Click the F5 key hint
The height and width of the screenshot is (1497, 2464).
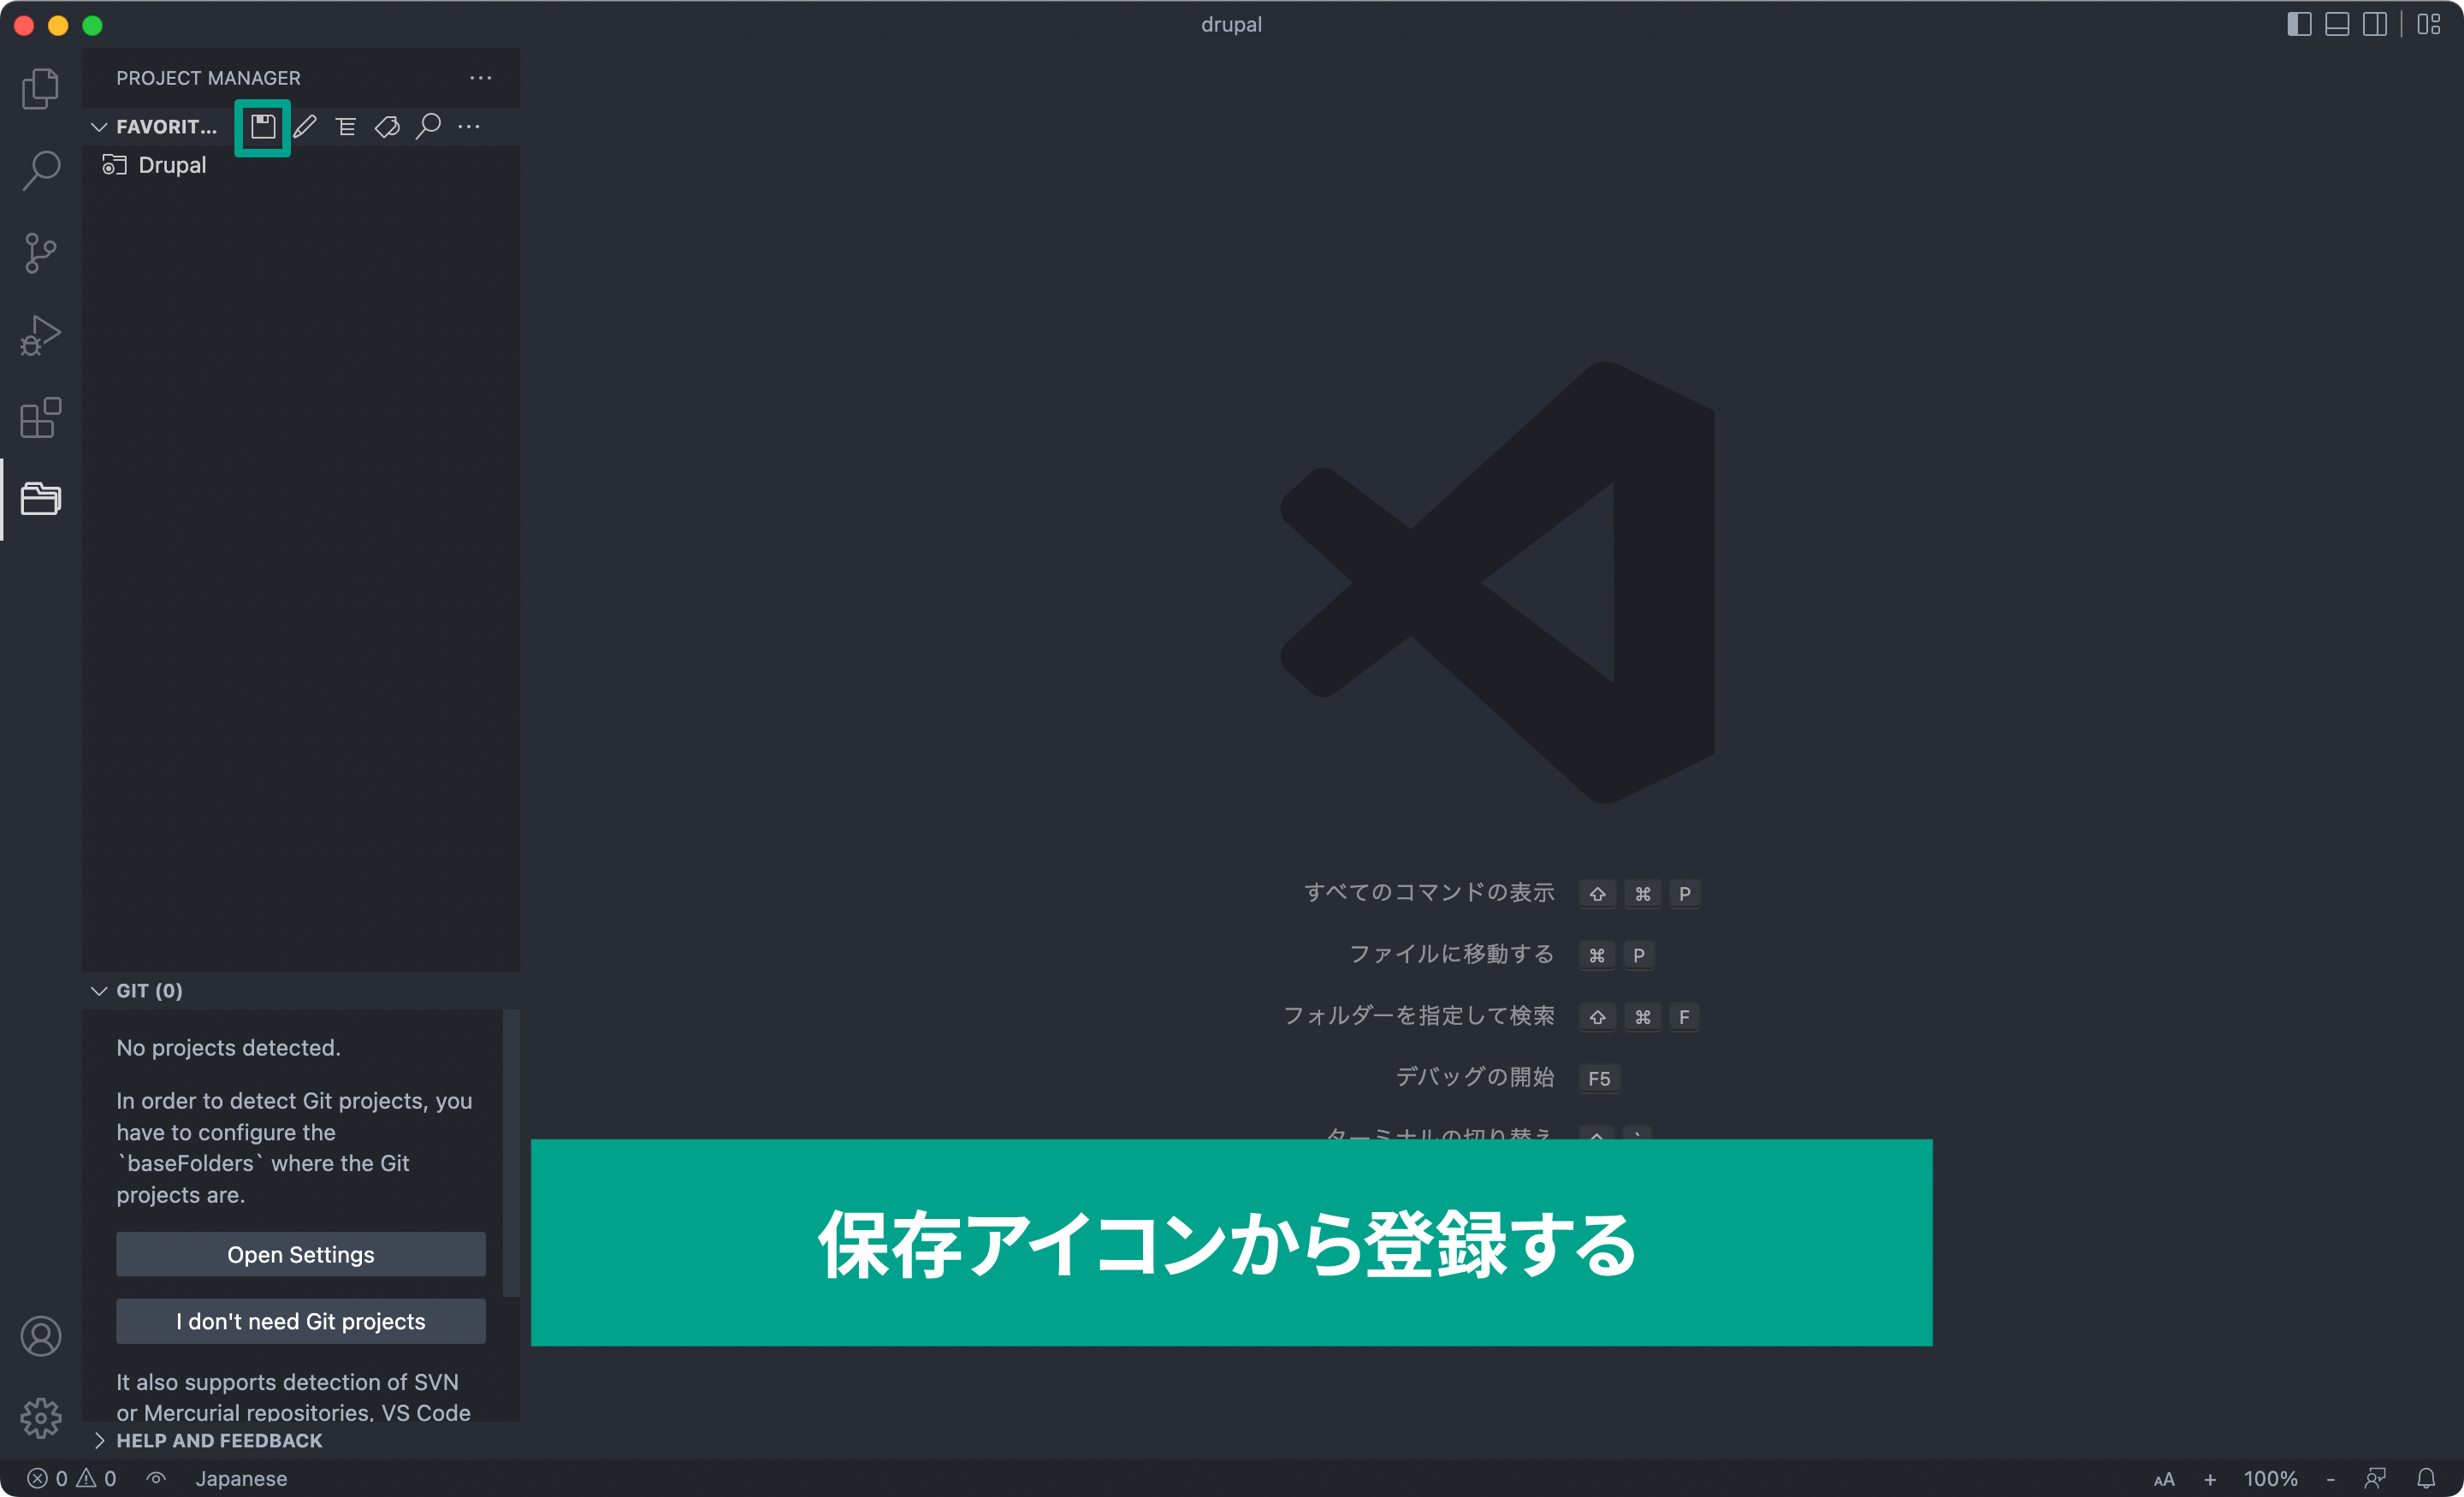click(1599, 1078)
